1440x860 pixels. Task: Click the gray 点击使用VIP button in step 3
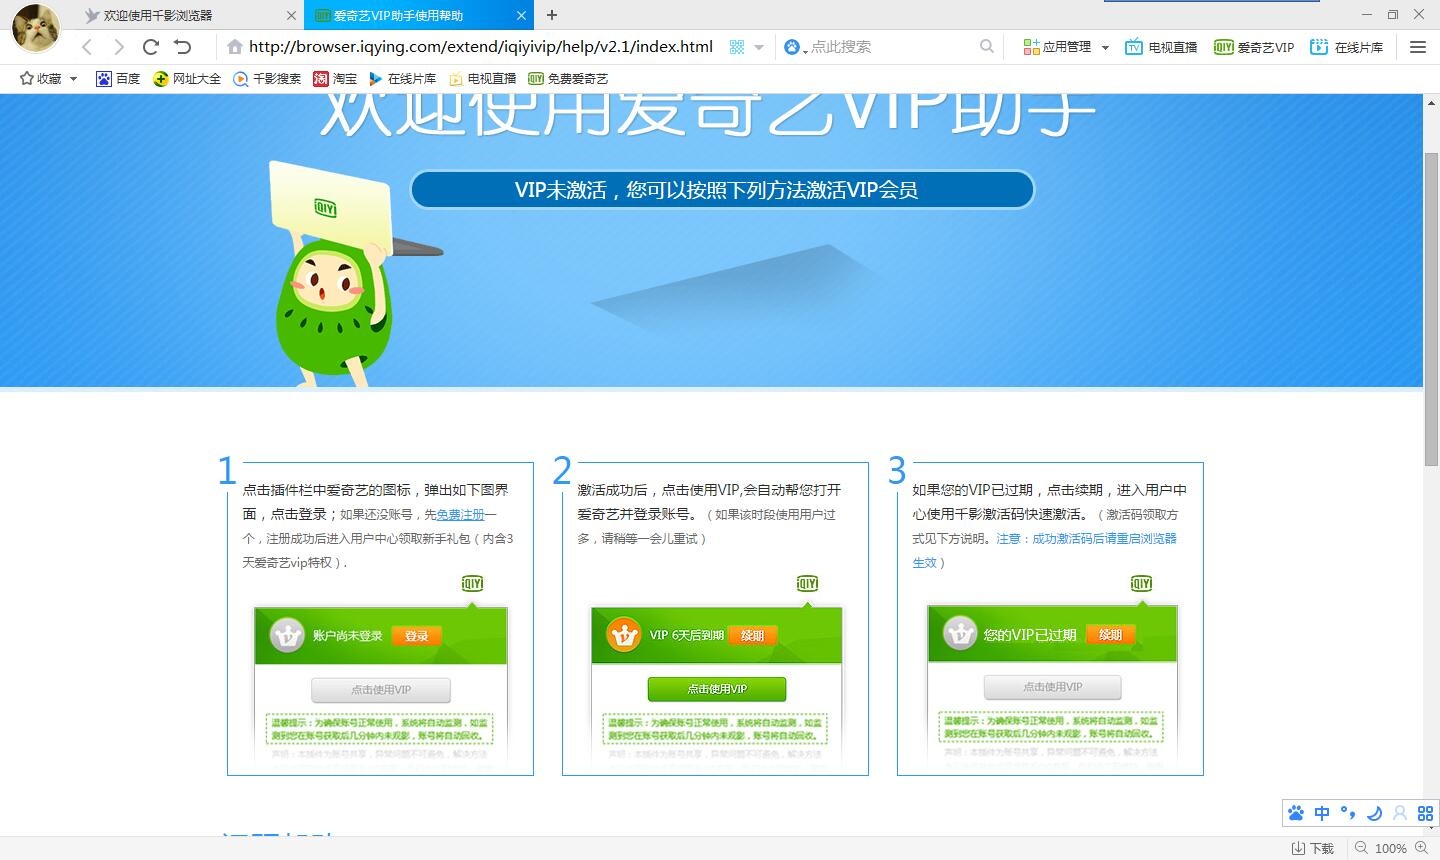(x=1053, y=687)
